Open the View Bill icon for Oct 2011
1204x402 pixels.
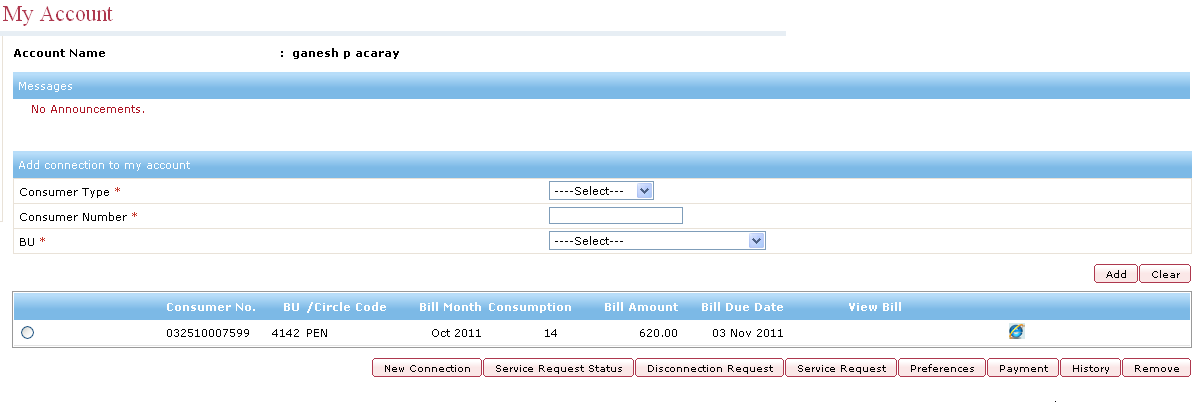click(x=1016, y=332)
